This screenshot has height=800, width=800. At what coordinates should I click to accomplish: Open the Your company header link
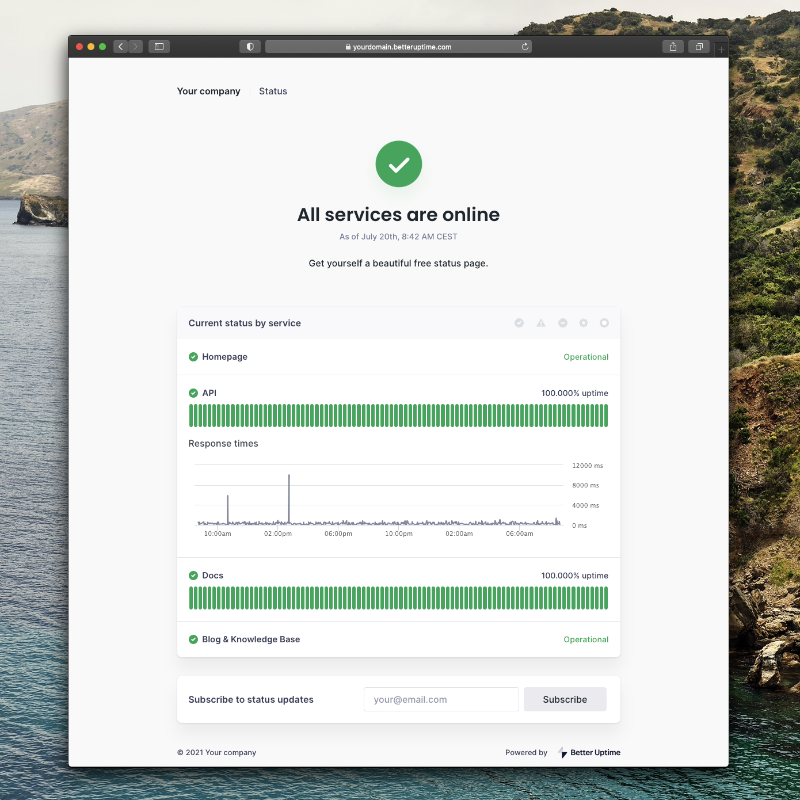[x=208, y=91]
